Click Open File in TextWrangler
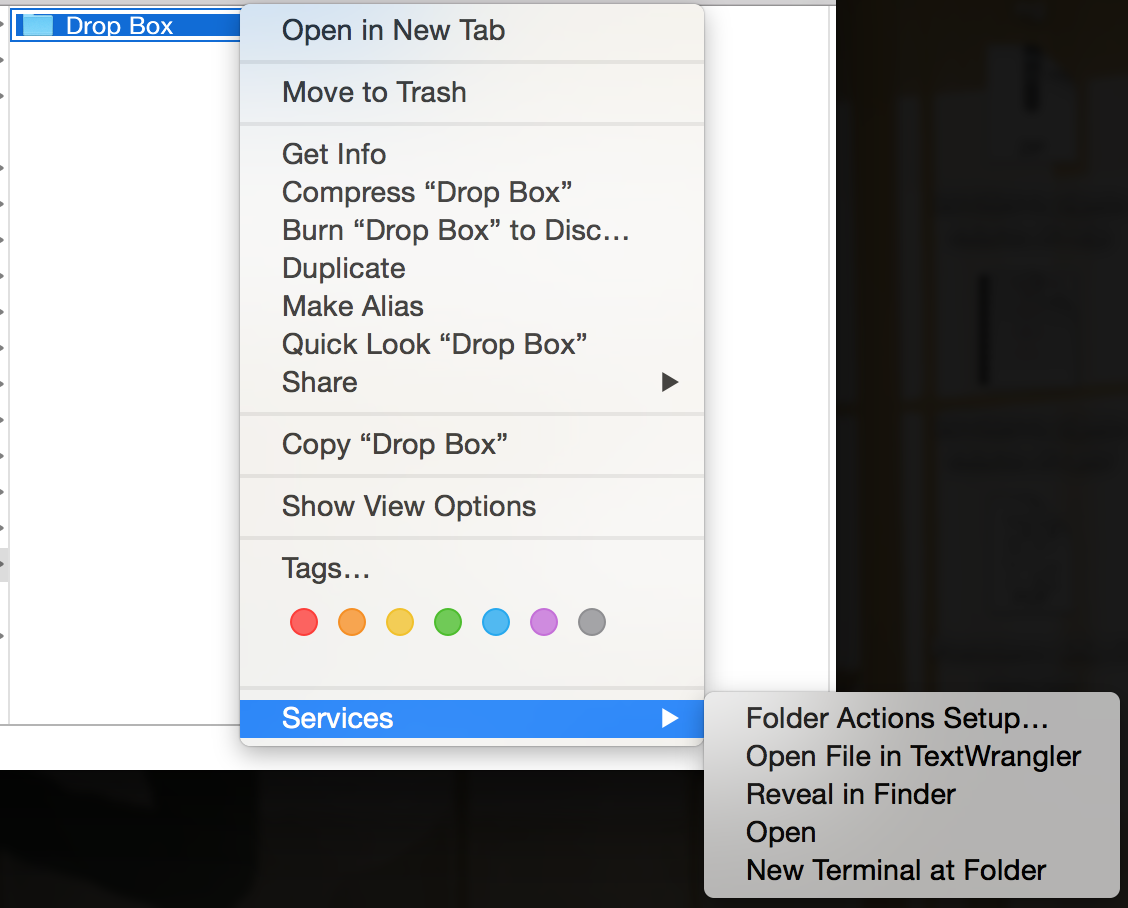 [913, 757]
